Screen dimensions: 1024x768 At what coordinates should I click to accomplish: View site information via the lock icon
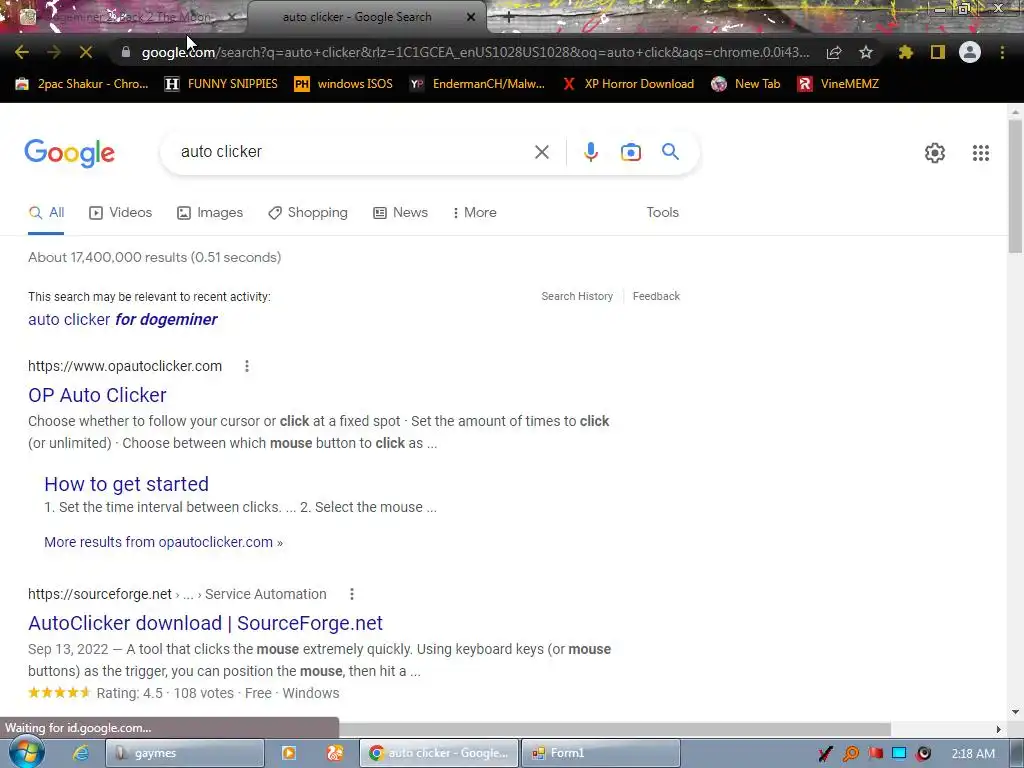[x=125, y=52]
